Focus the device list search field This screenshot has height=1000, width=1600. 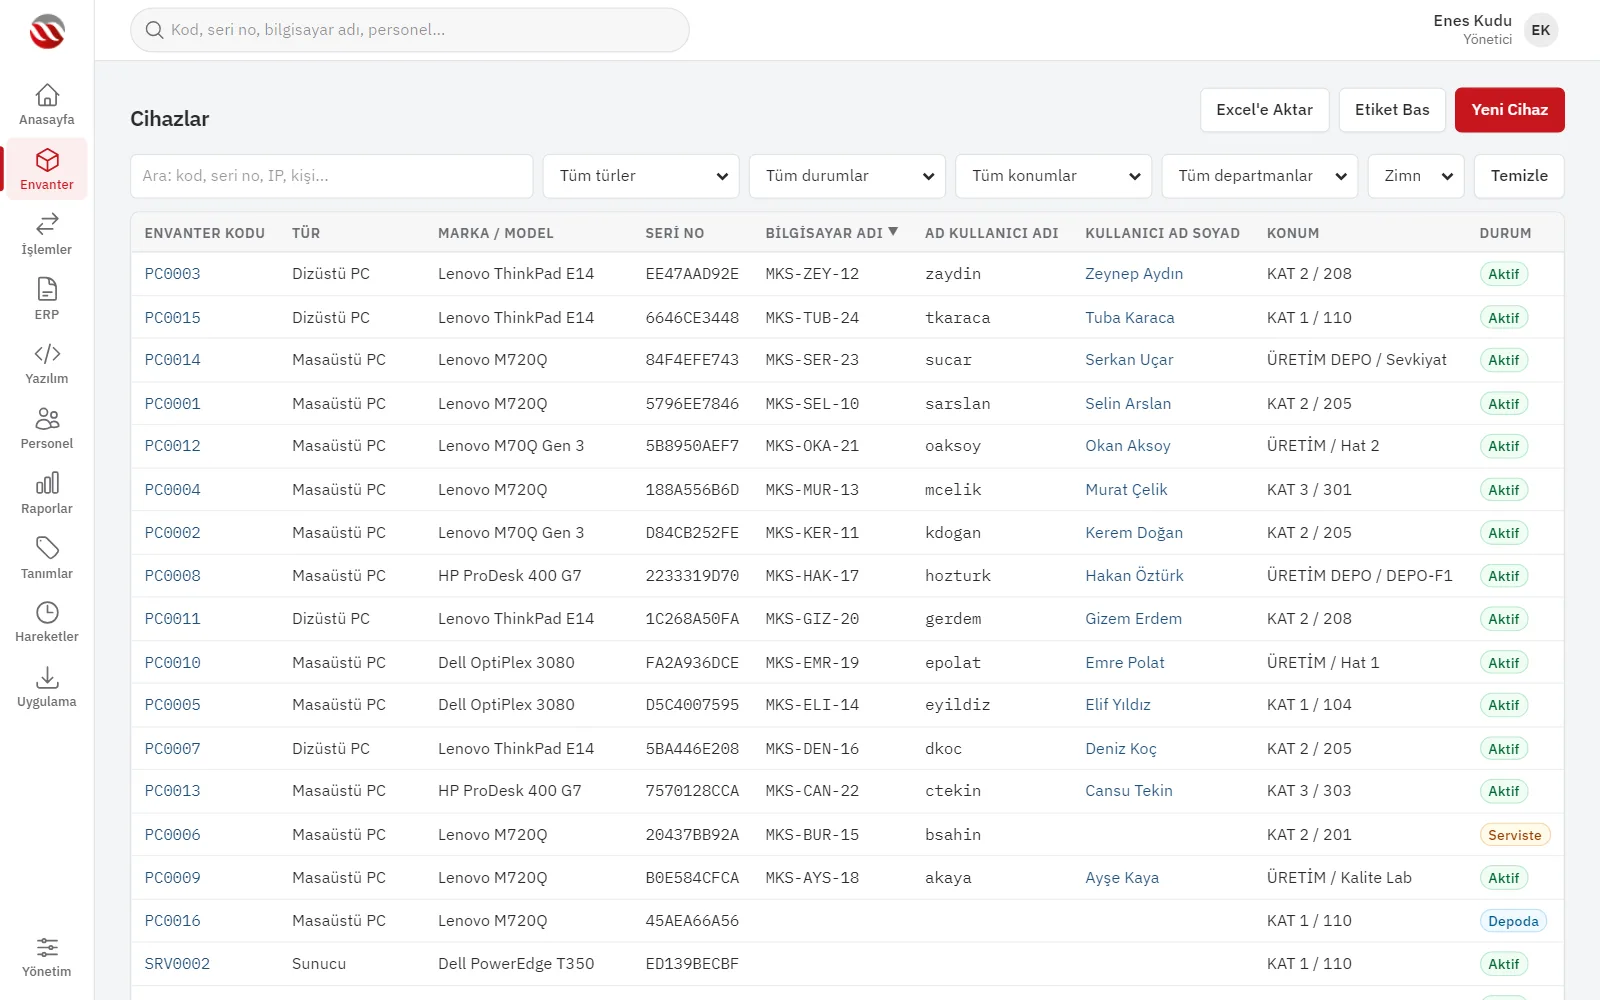[331, 176]
